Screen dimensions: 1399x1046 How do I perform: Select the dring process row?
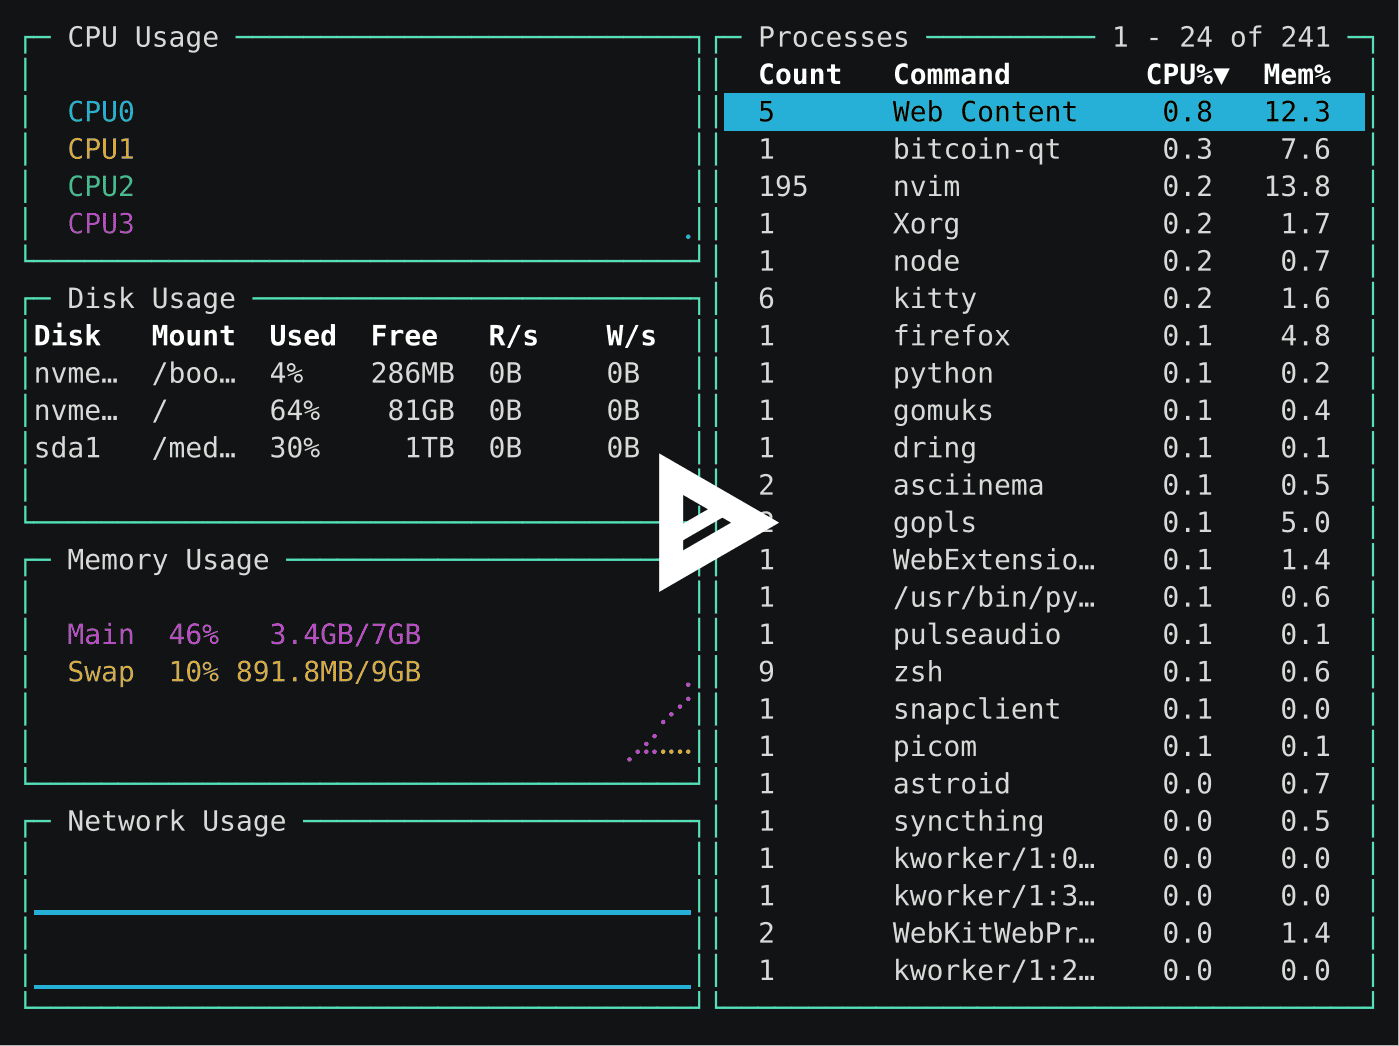click(x=1044, y=448)
